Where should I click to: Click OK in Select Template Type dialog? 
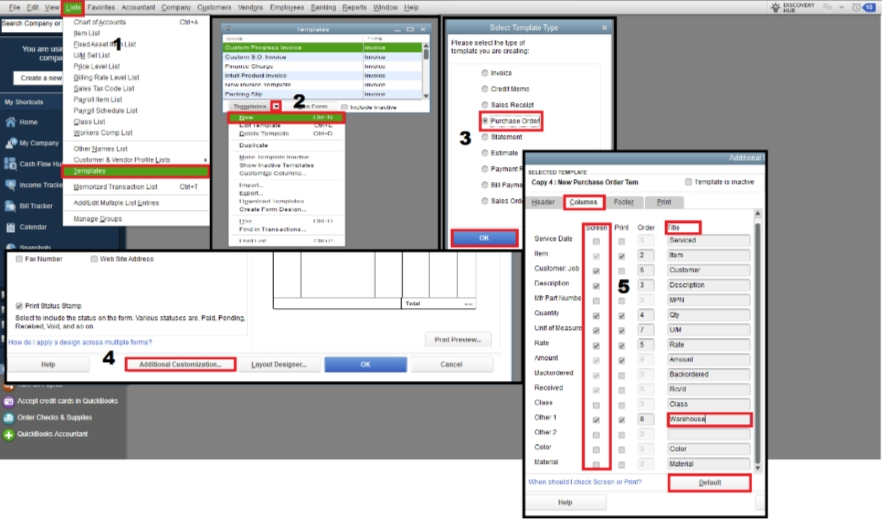484,238
